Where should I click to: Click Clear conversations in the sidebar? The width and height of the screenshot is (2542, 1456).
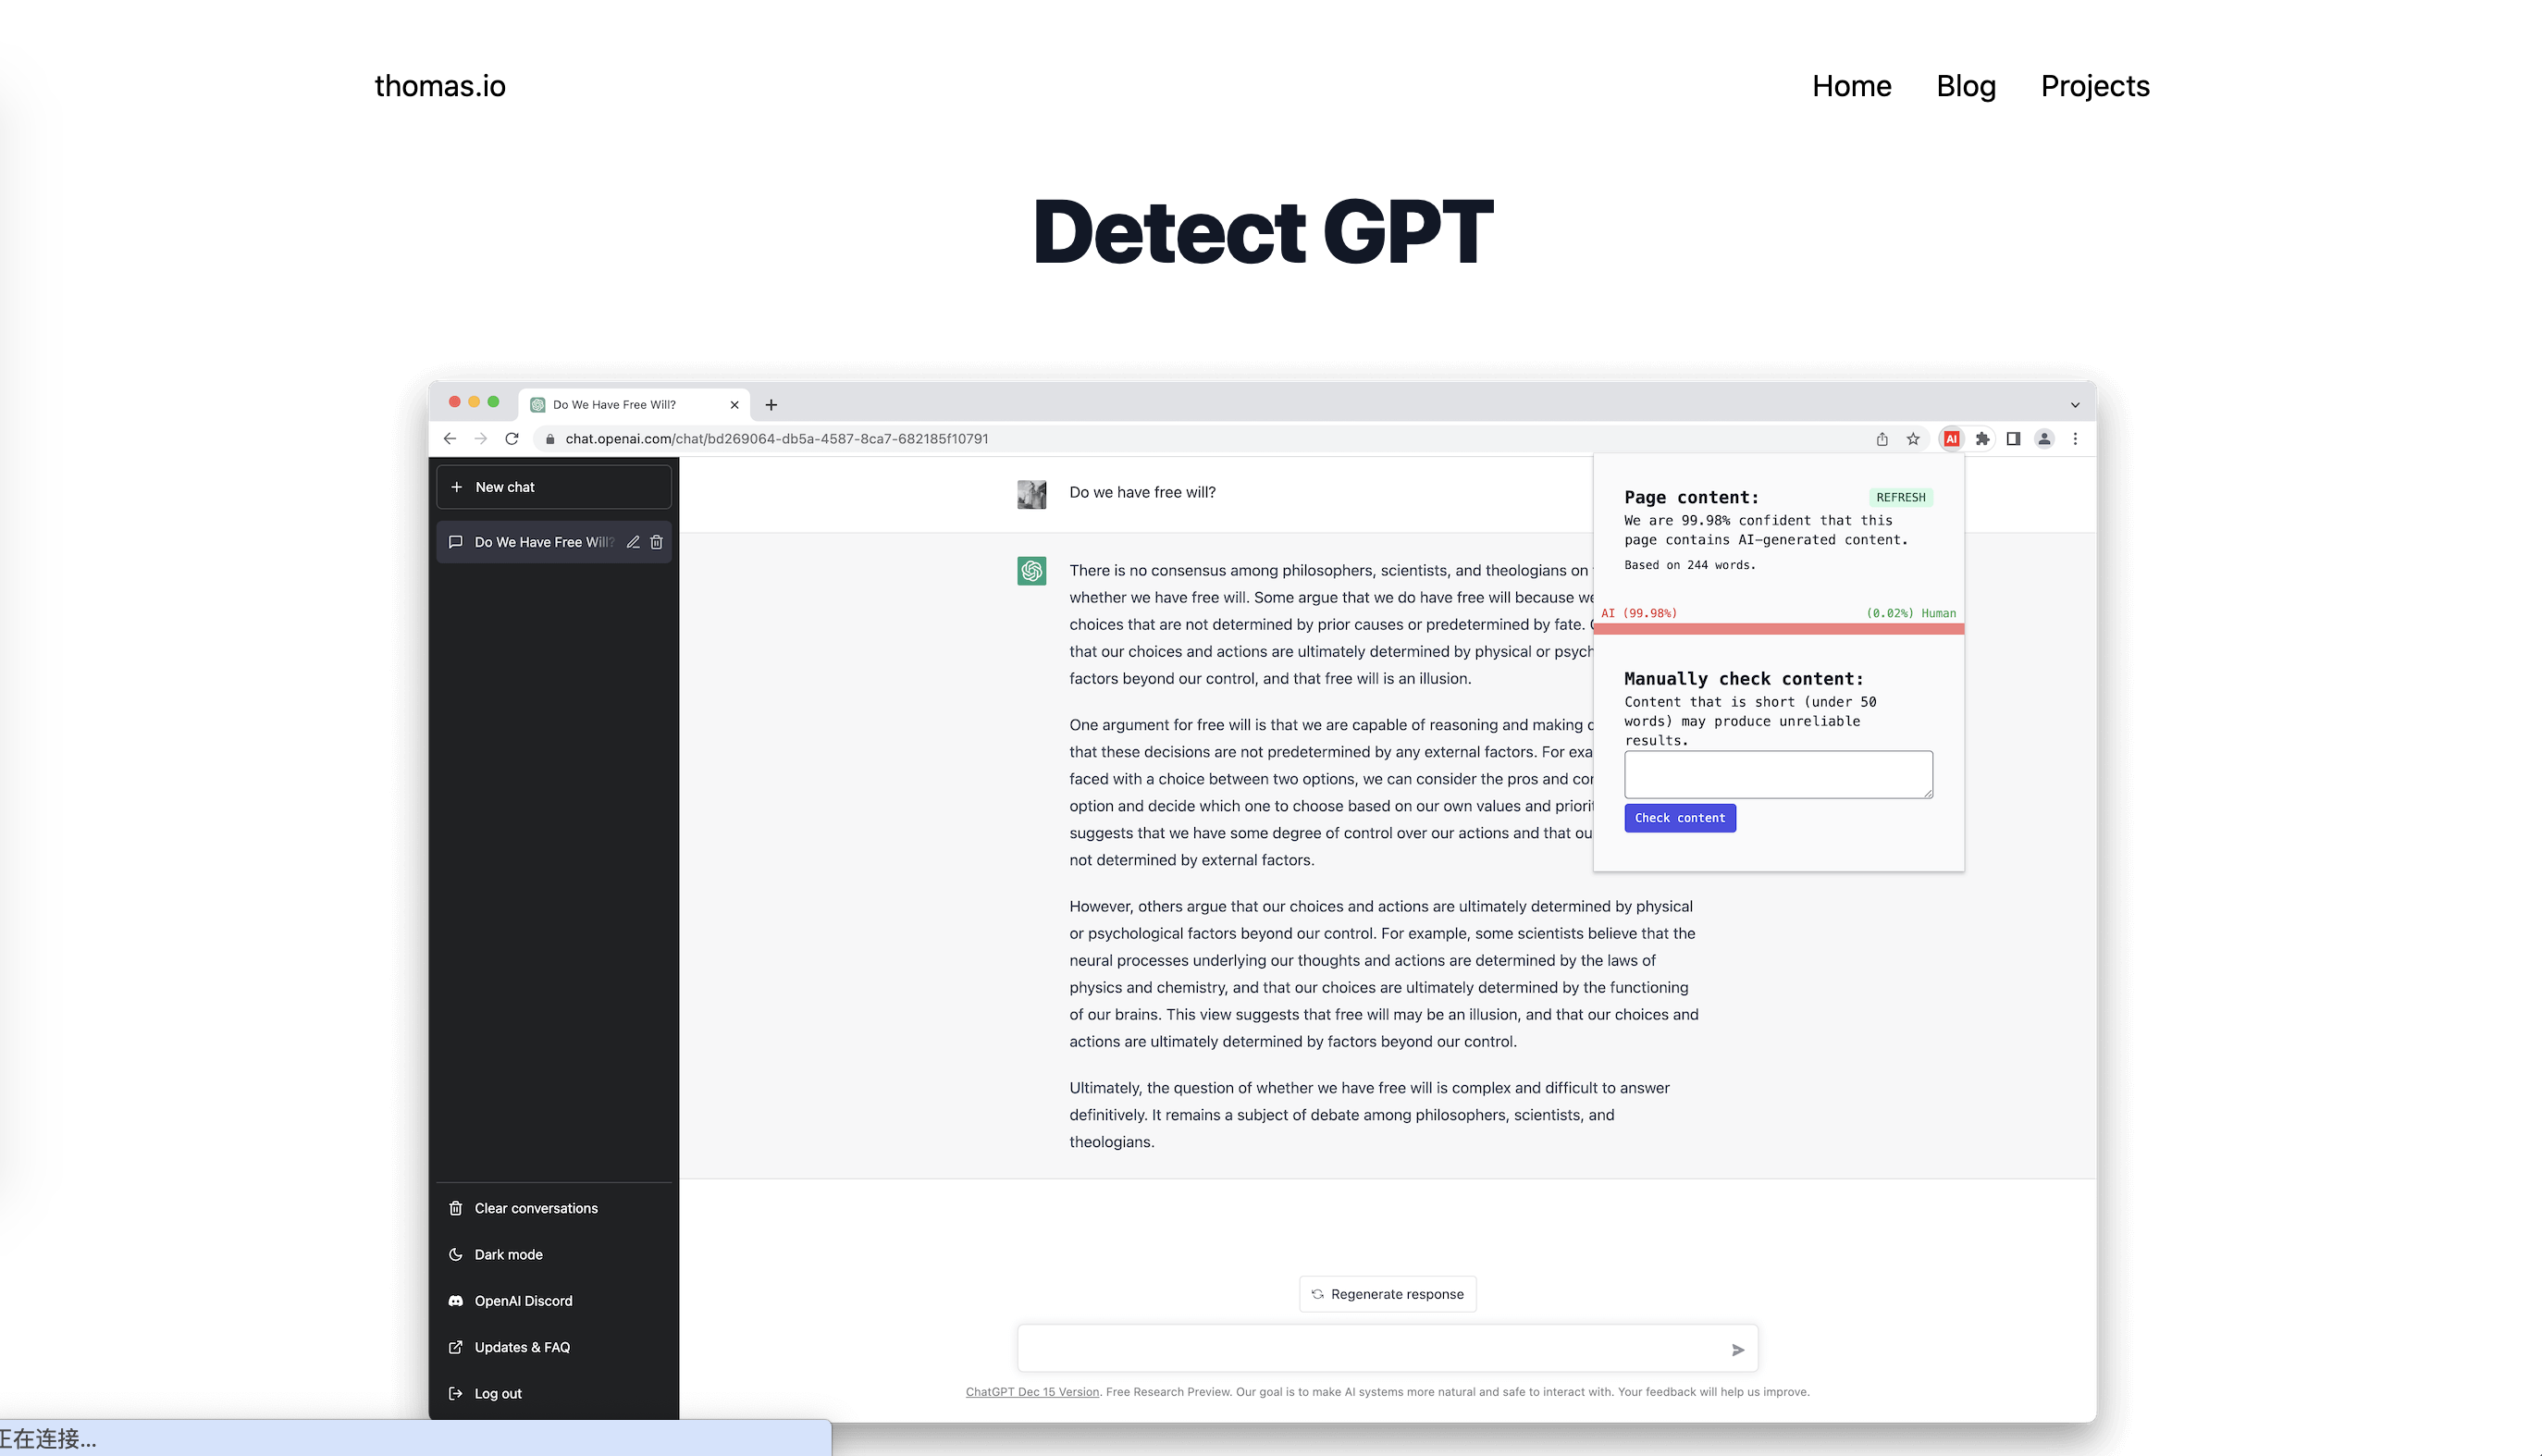click(554, 1208)
